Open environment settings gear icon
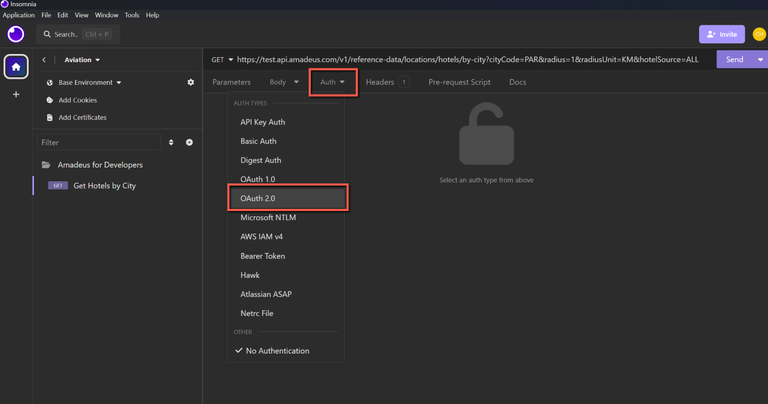Screen dimensions: 768x404 point(191,82)
